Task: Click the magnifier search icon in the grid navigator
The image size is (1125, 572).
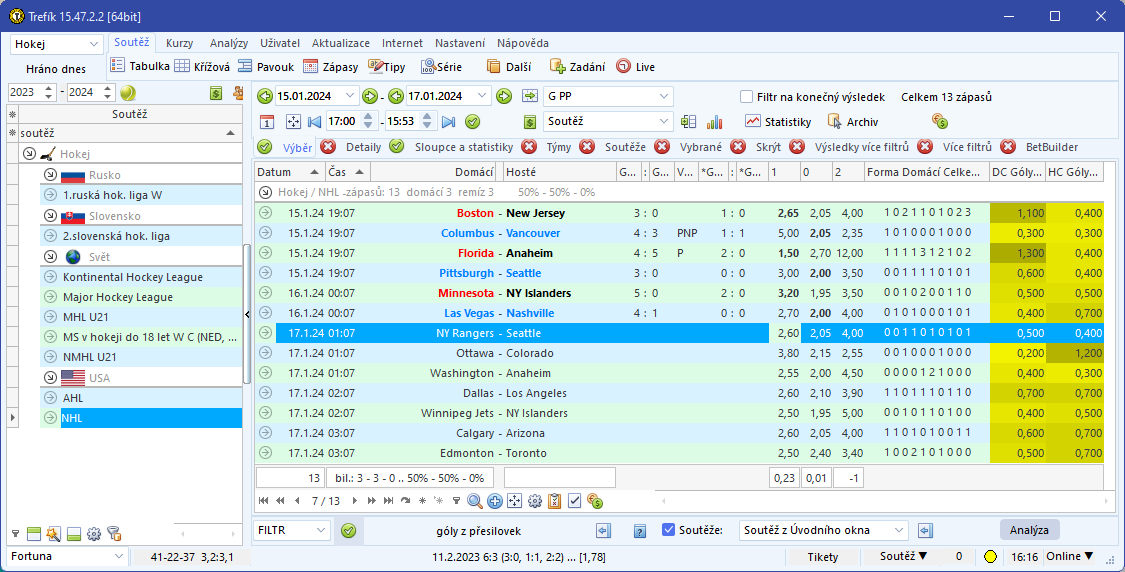Action: pos(474,501)
